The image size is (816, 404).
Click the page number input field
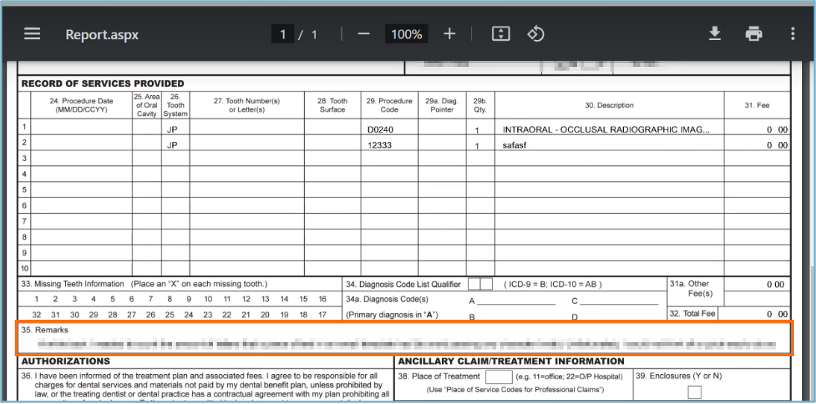284,34
